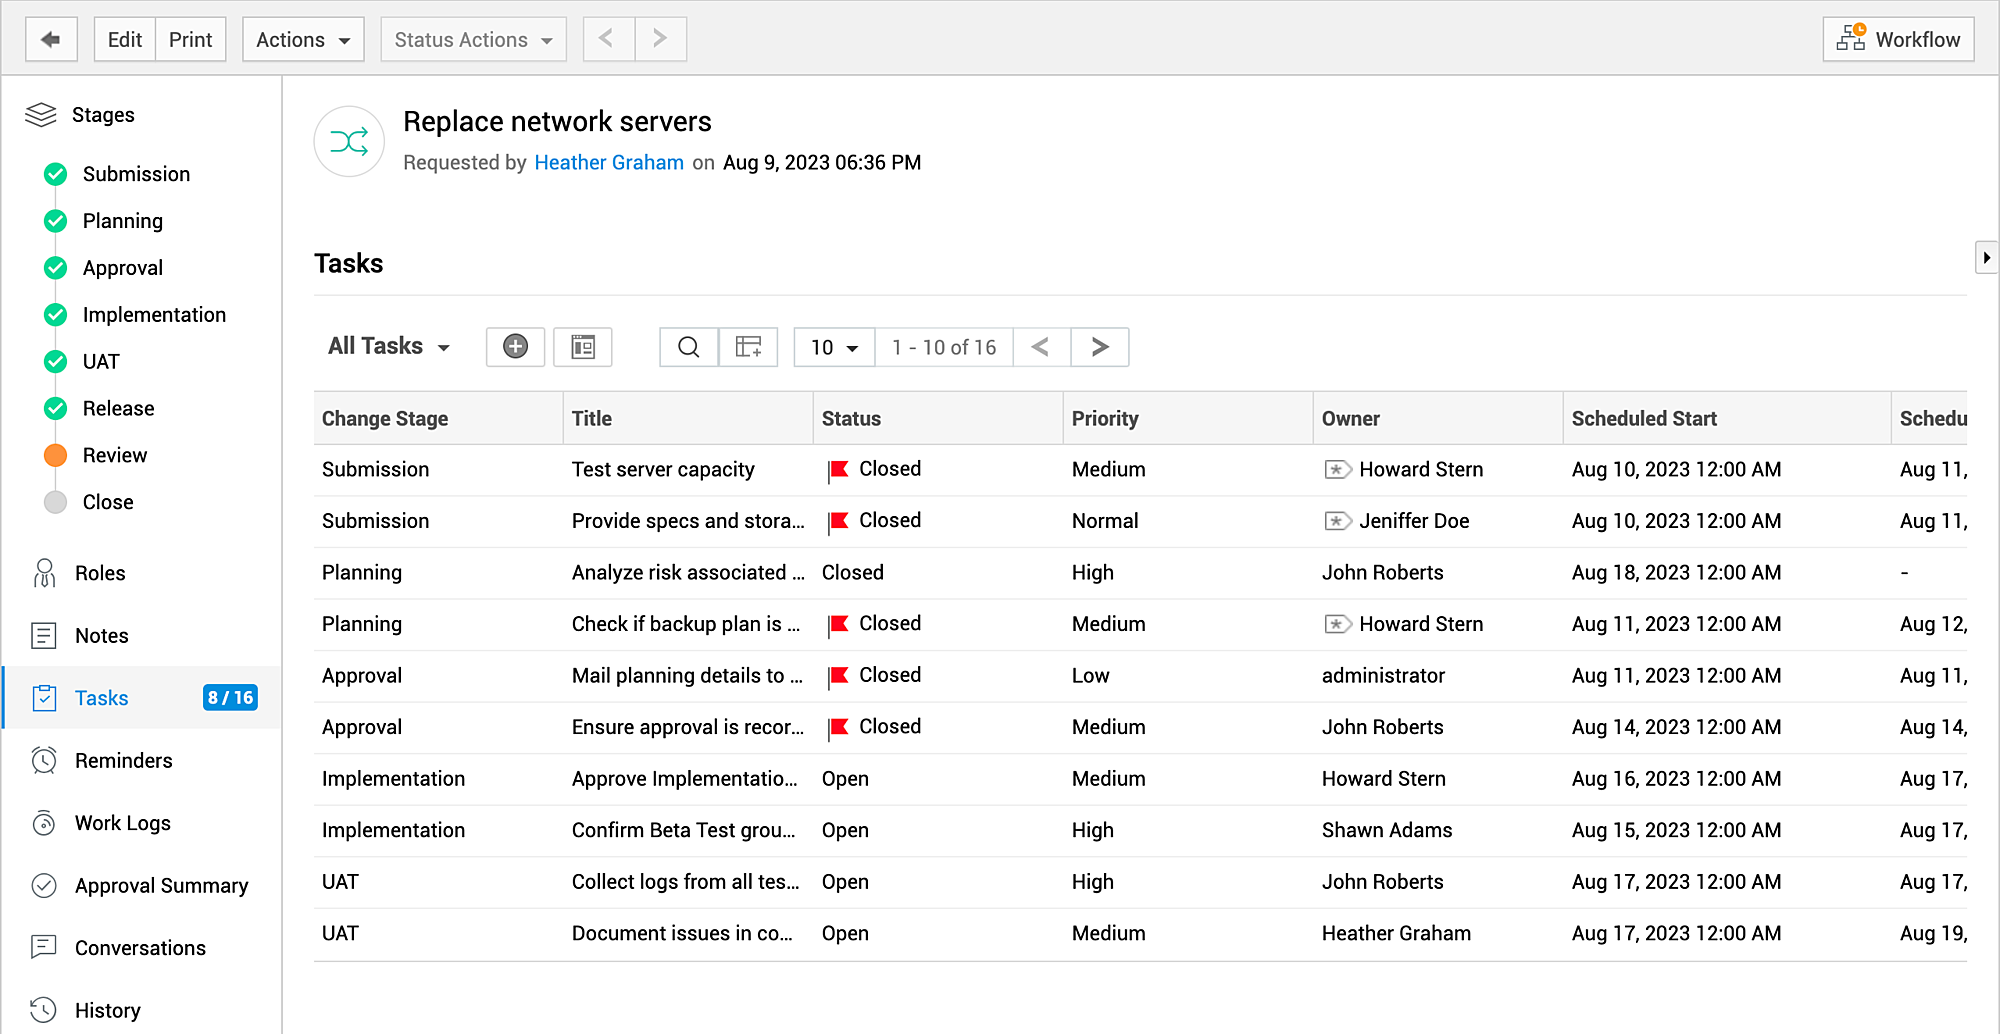Click the search tasks magnifier icon
This screenshot has width=2000, height=1034.
click(x=688, y=347)
